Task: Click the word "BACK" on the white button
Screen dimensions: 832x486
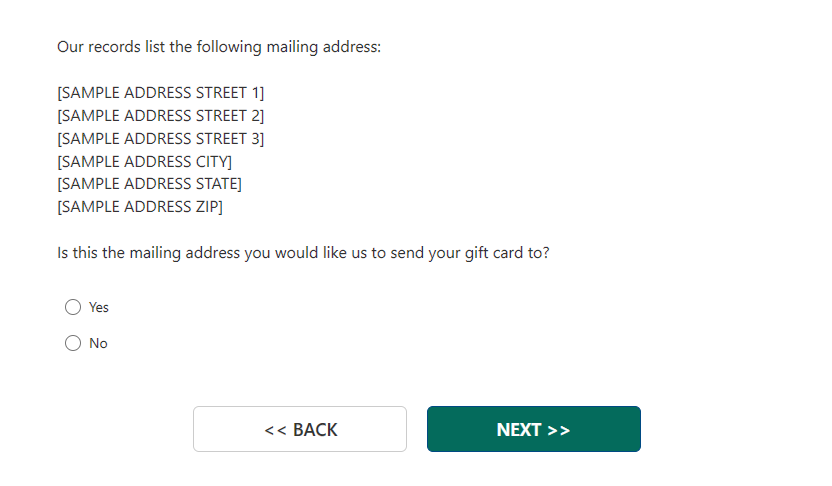Action: (x=315, y=430)
